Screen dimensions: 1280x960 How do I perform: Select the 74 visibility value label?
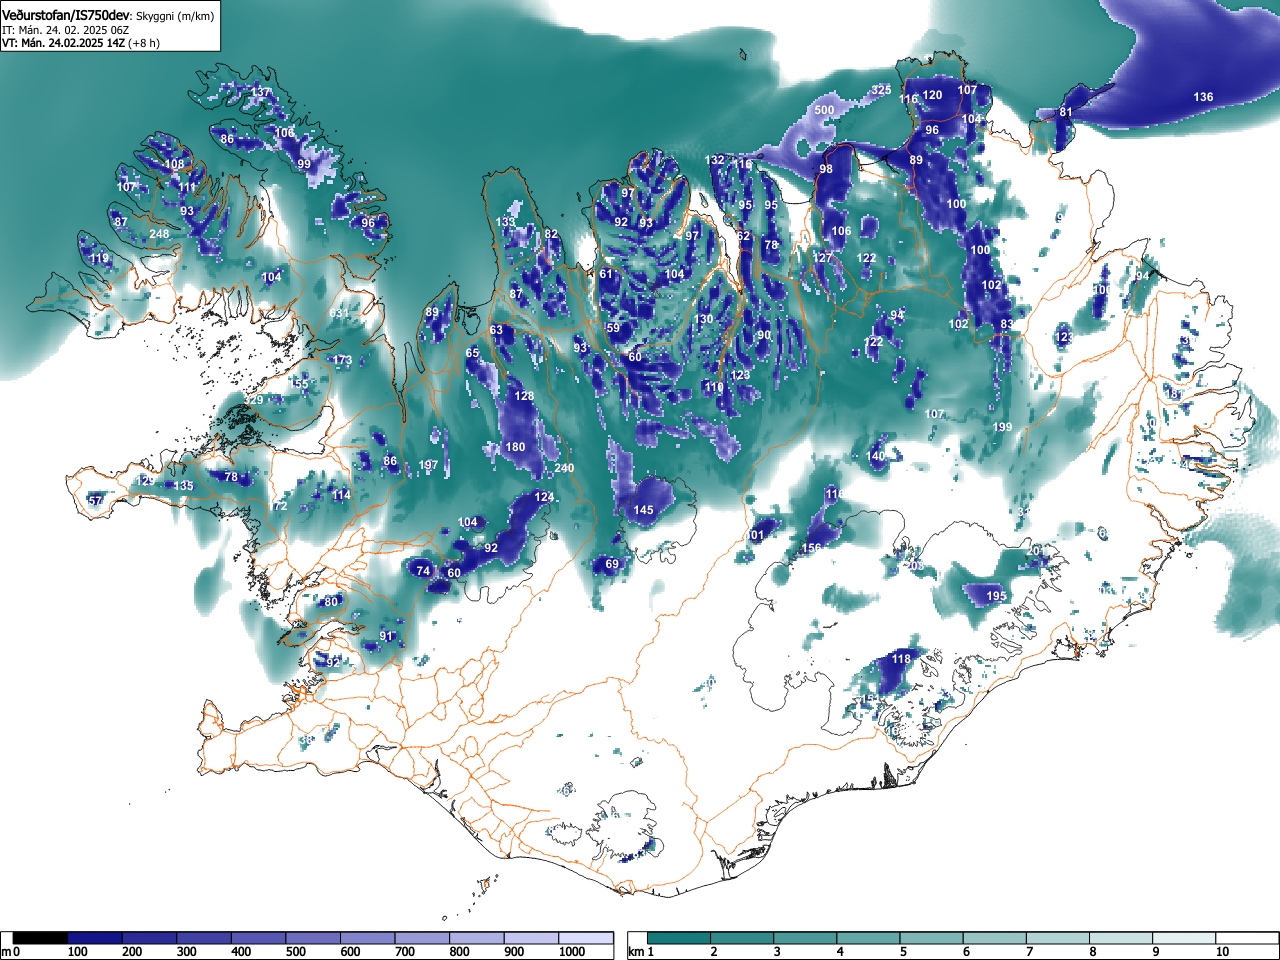click(x=423, y=571)
